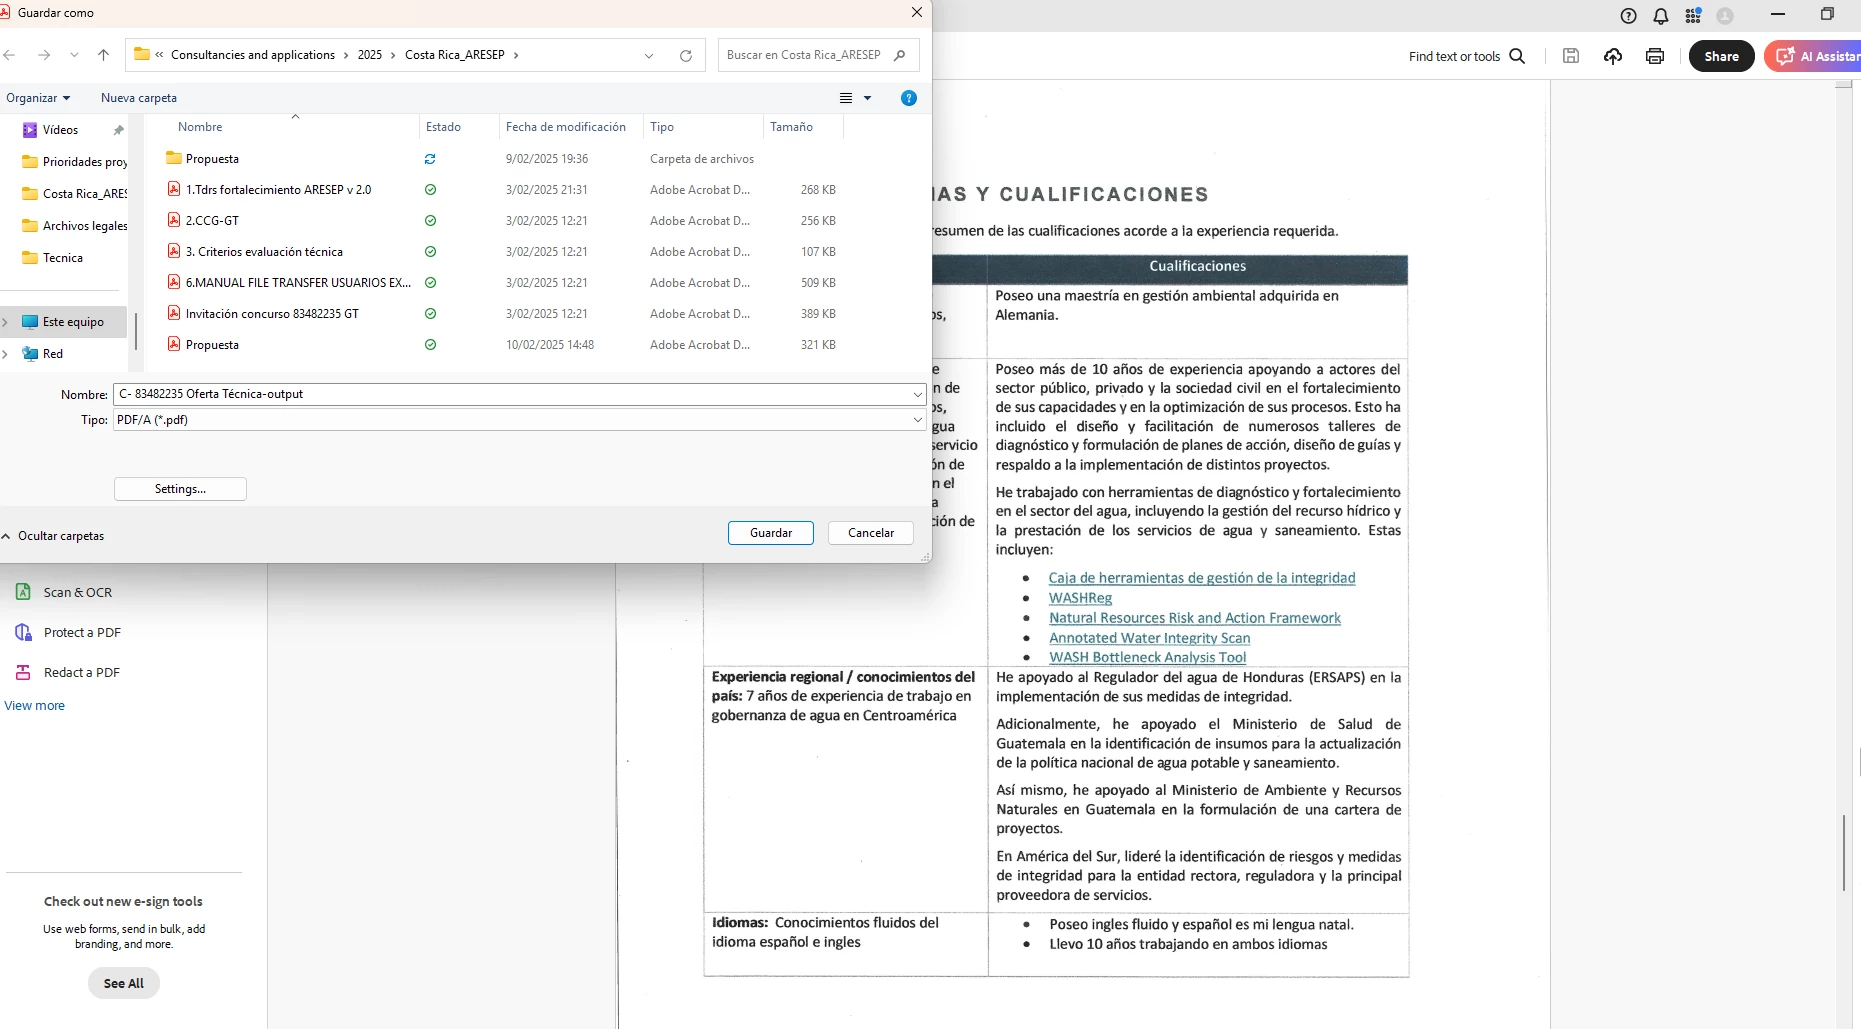Screen dimensions: 1861x1029
Task: Go up one folder level arrow
Action: coord(103,55)
